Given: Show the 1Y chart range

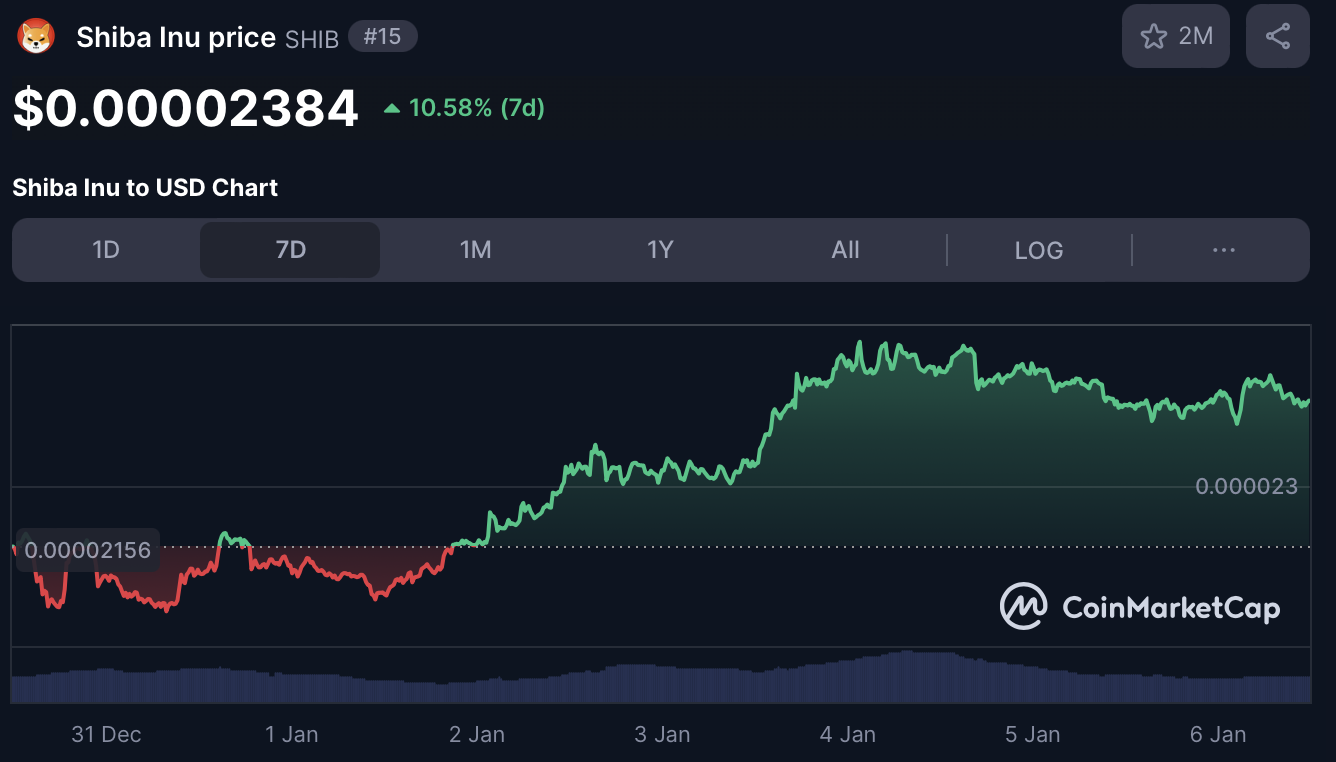Looking at the screenshot, I should 660,250.
